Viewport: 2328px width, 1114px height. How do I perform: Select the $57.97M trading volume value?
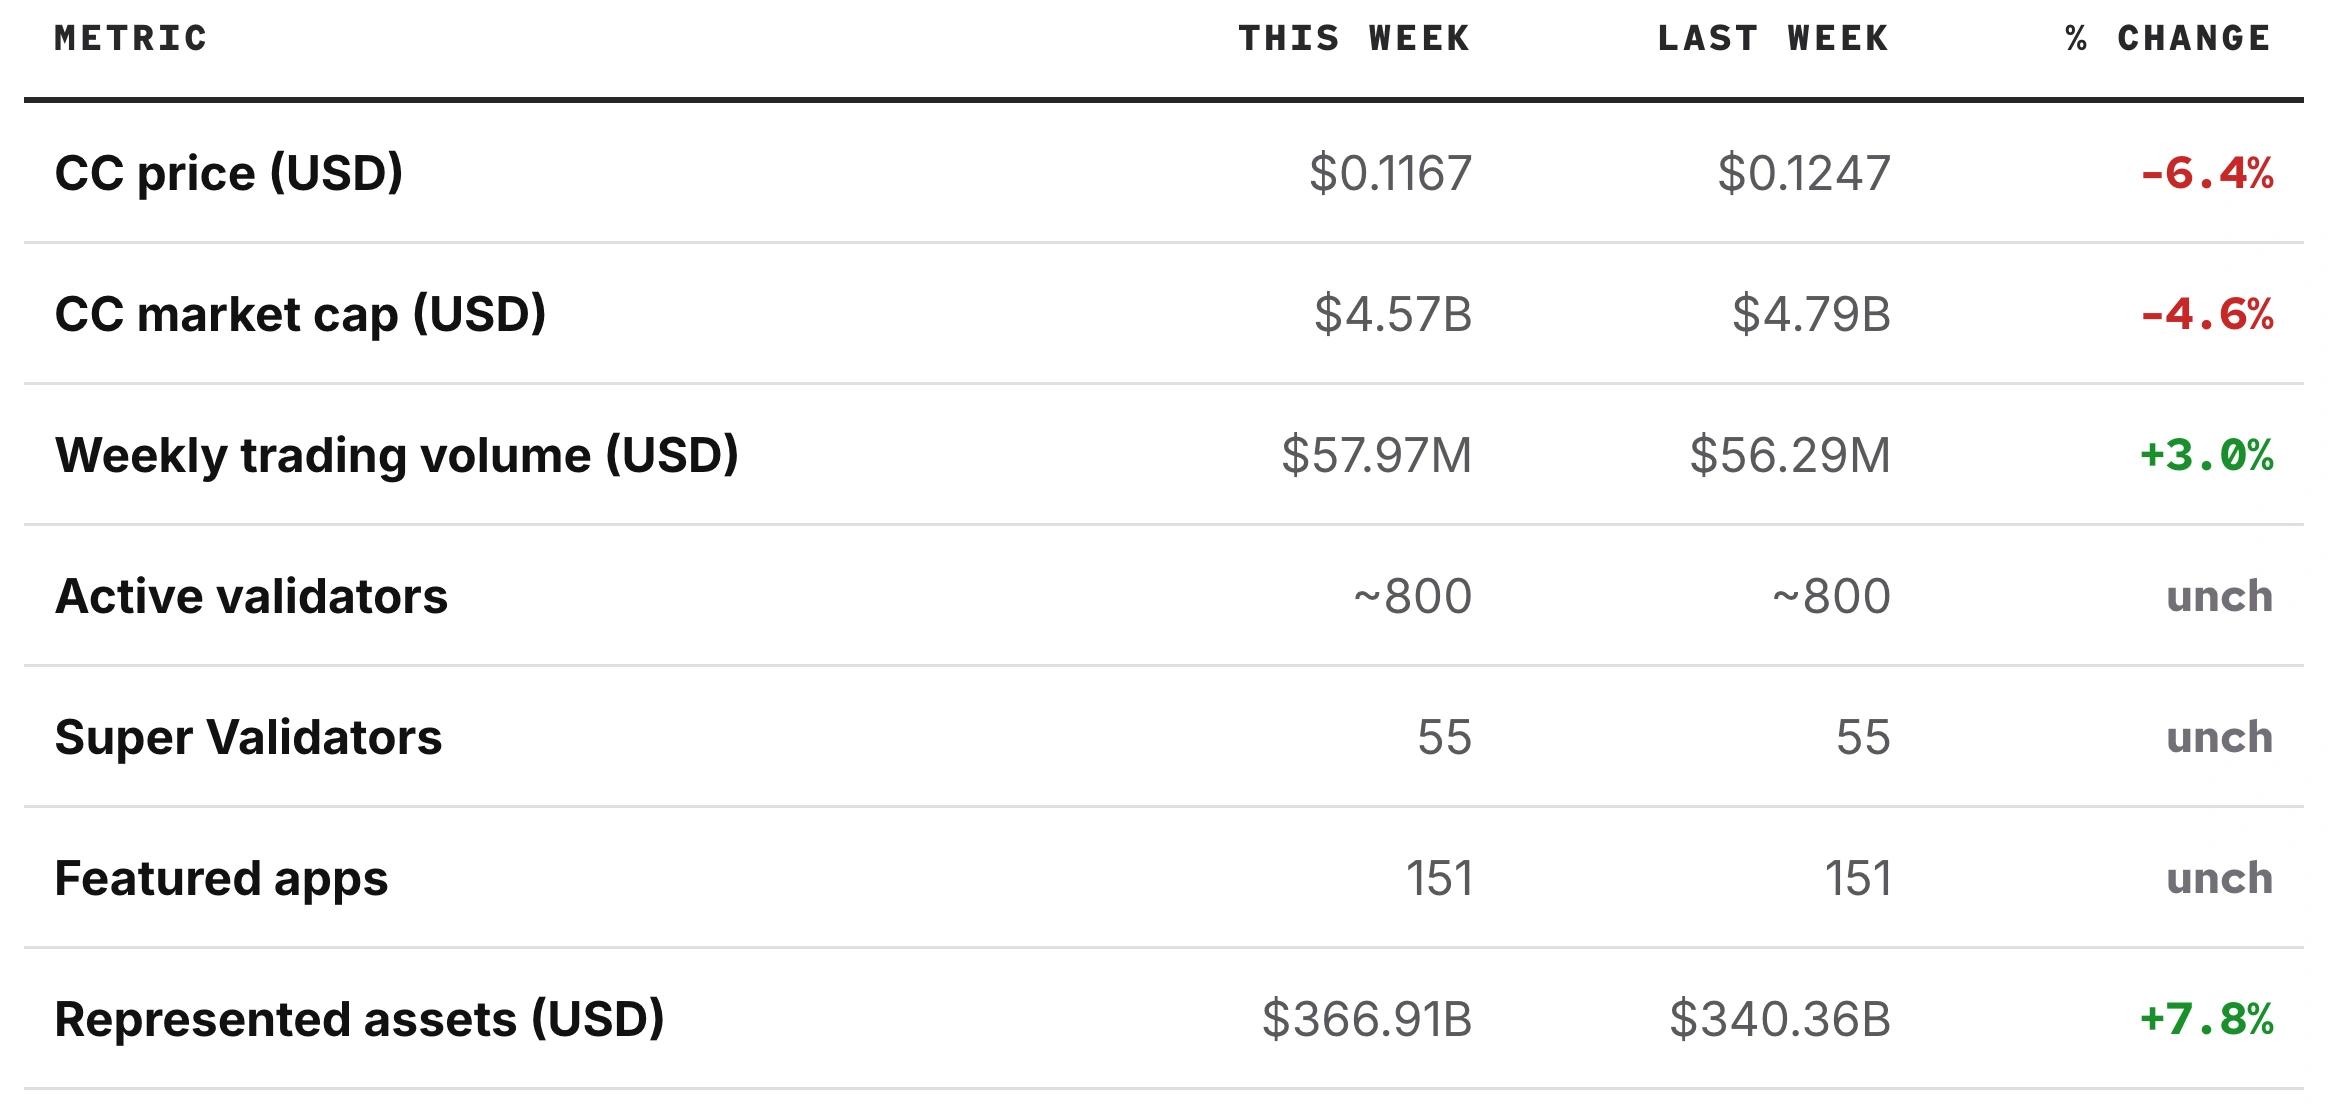1377,455
